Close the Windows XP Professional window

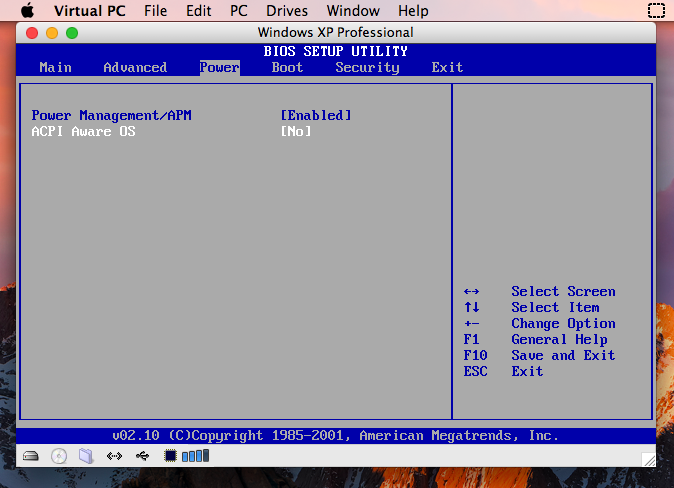(32, 33)
